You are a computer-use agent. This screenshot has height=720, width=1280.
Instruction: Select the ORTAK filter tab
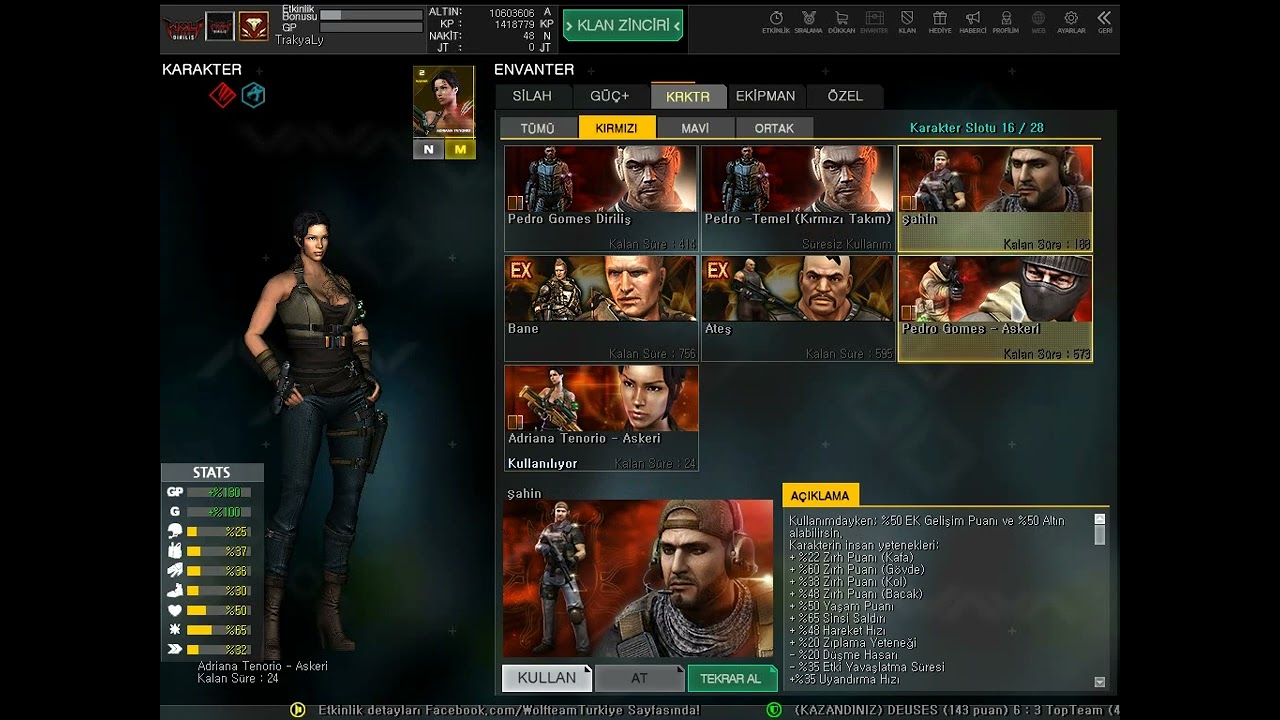point(774,128)
